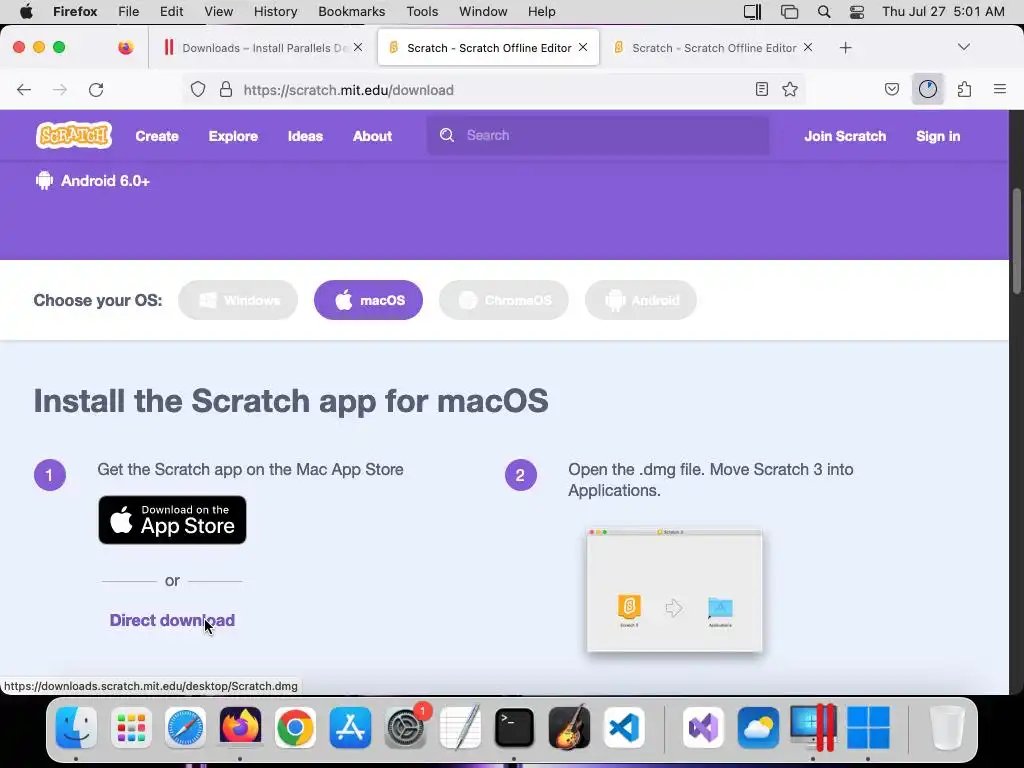This screenshot has width=1024, height=768.
Task: Reload the page with the refresh icon
Action: 96,89
